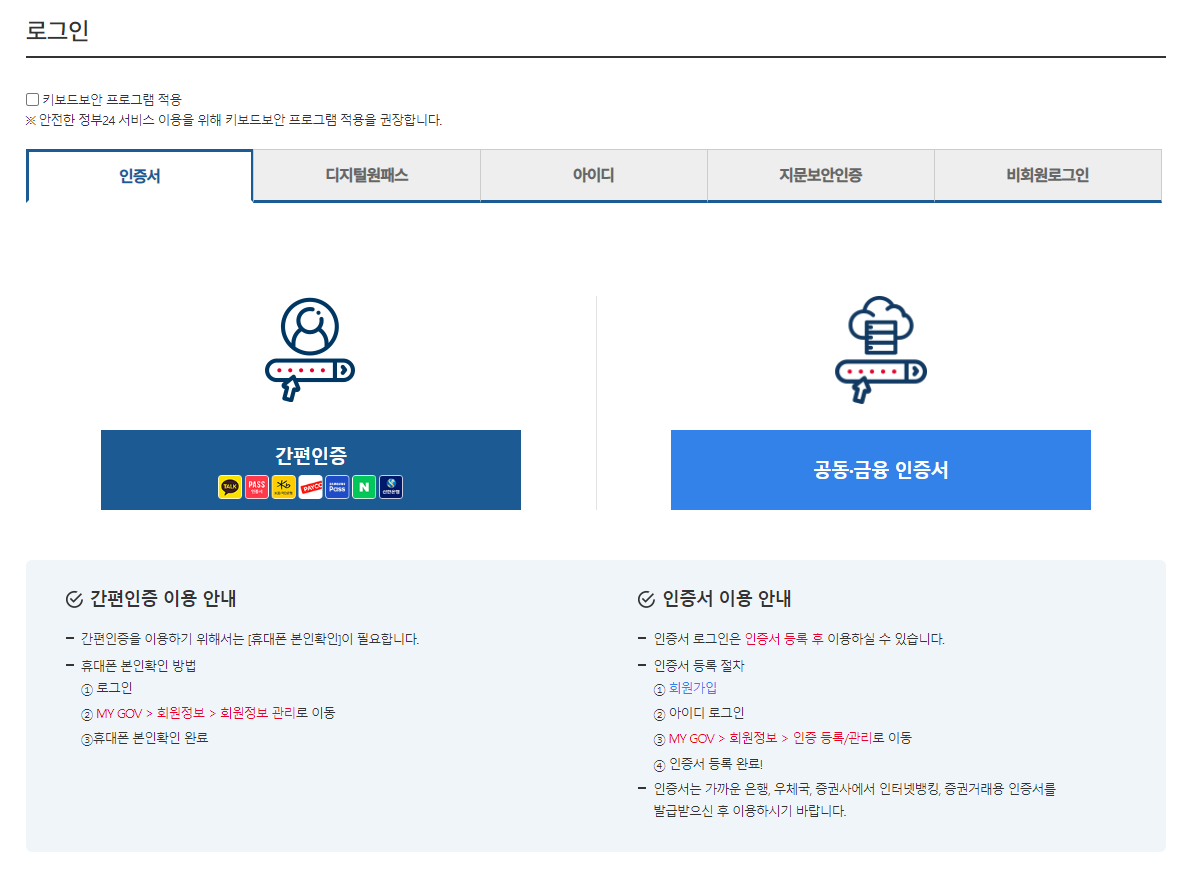Open the 회원가입 link
Viewport: 1196px width, 876px height.
coord(693,688)
